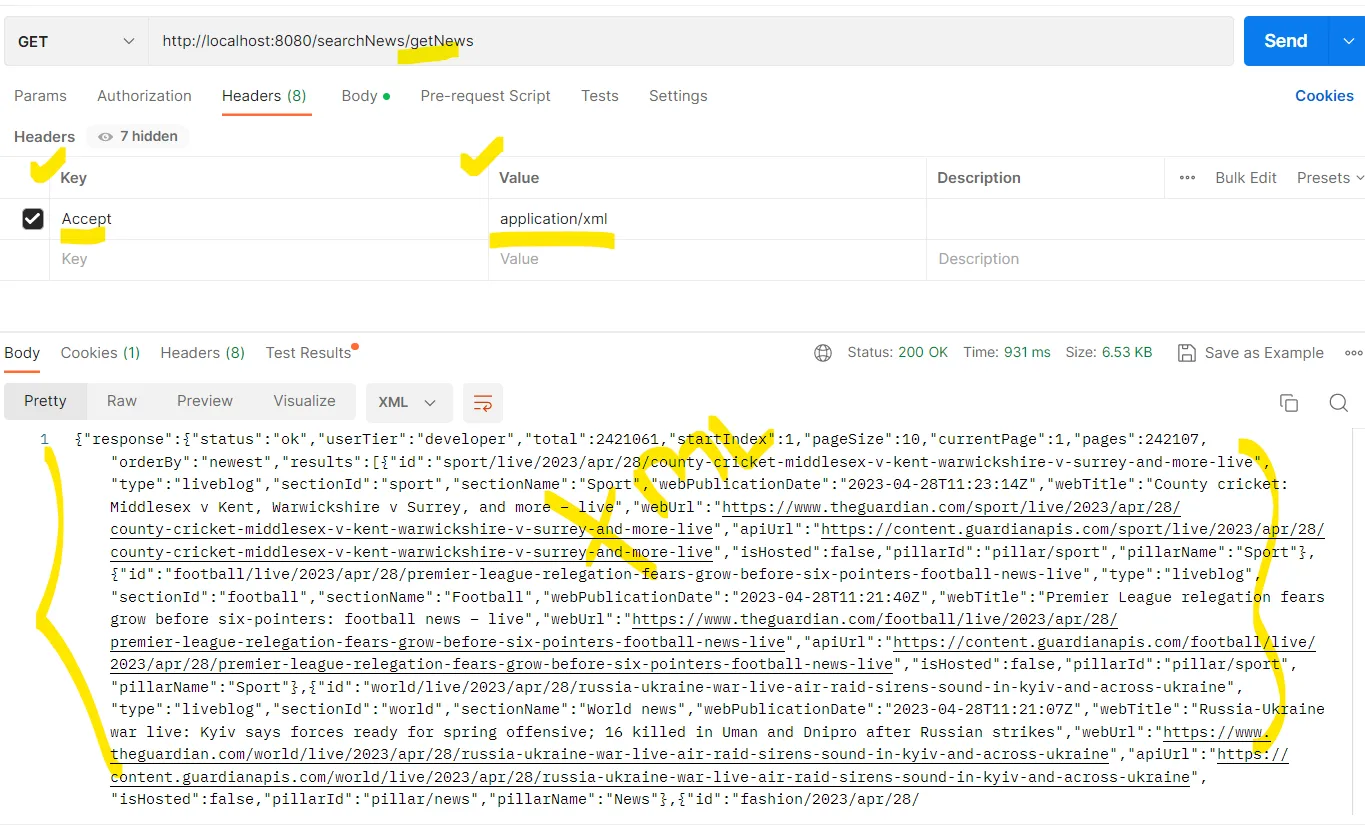Switch to the Preview response view
The image size is (1365, 825).
[205, 401]
